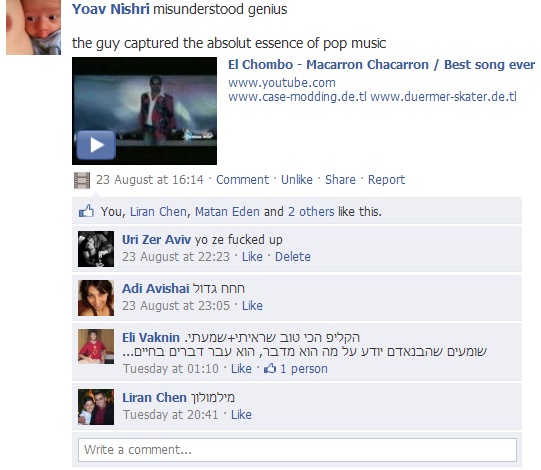Open the El Chombo Macarron Chacarron link

click(382, 65)
